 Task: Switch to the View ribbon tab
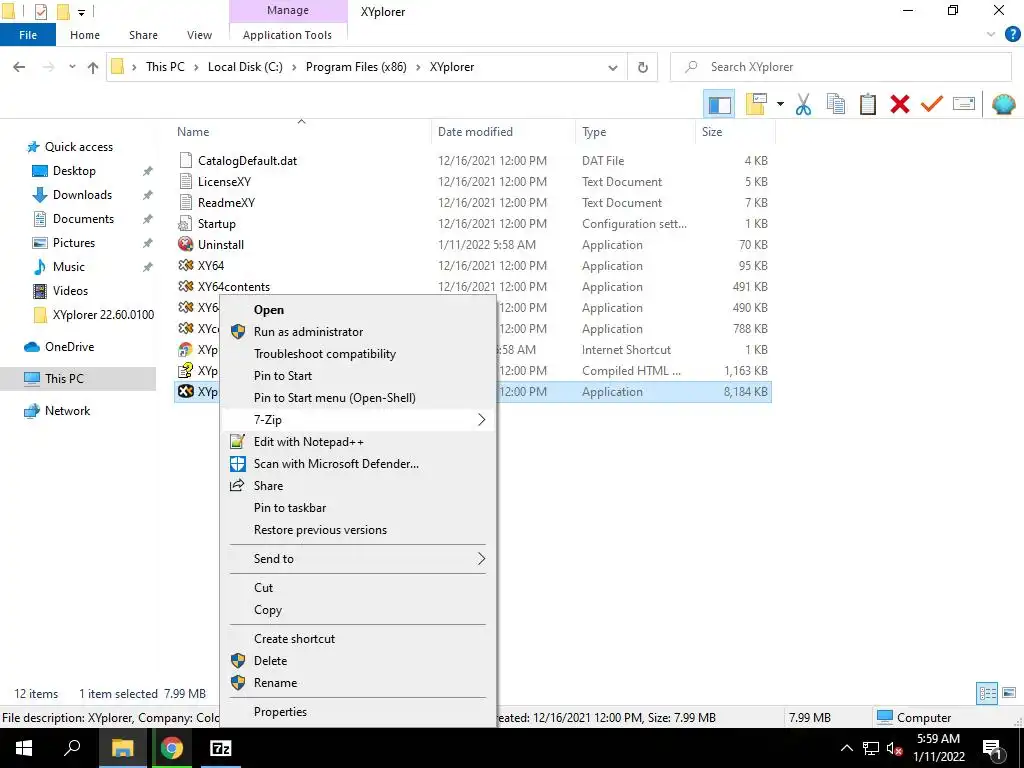pyautogui.click(x=199, y=35)
